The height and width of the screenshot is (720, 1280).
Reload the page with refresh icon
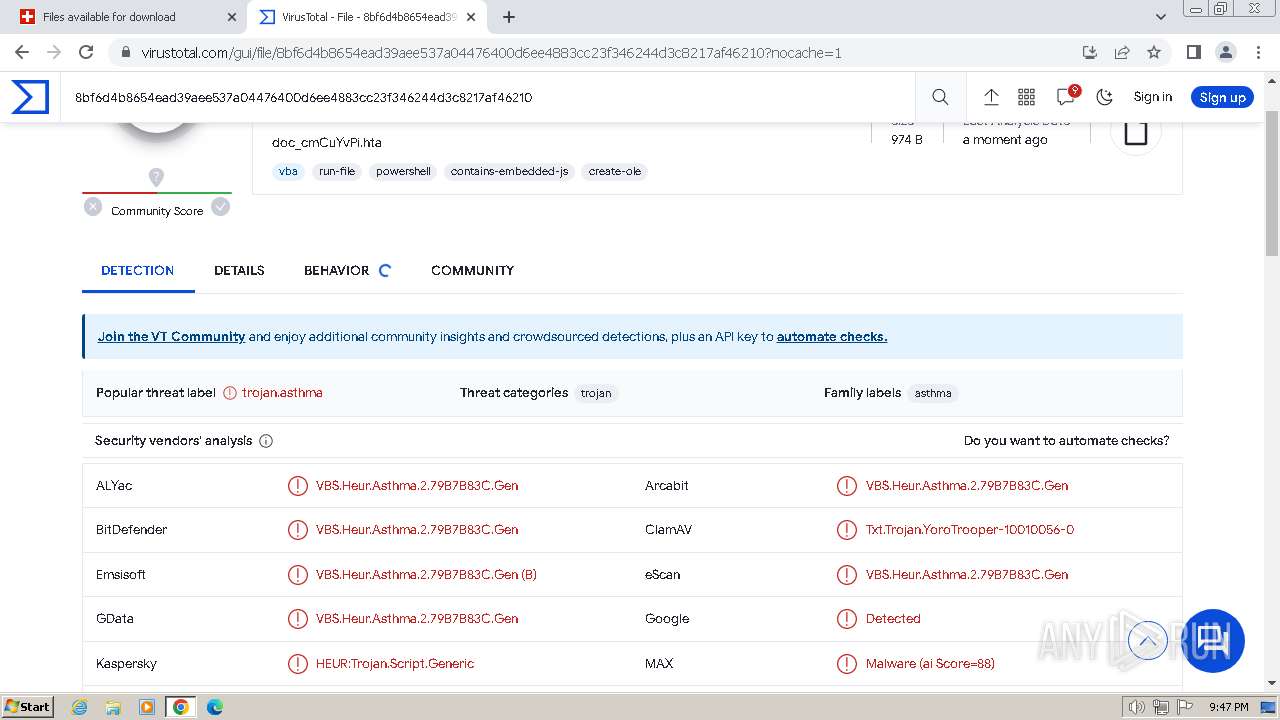[86, 52]
